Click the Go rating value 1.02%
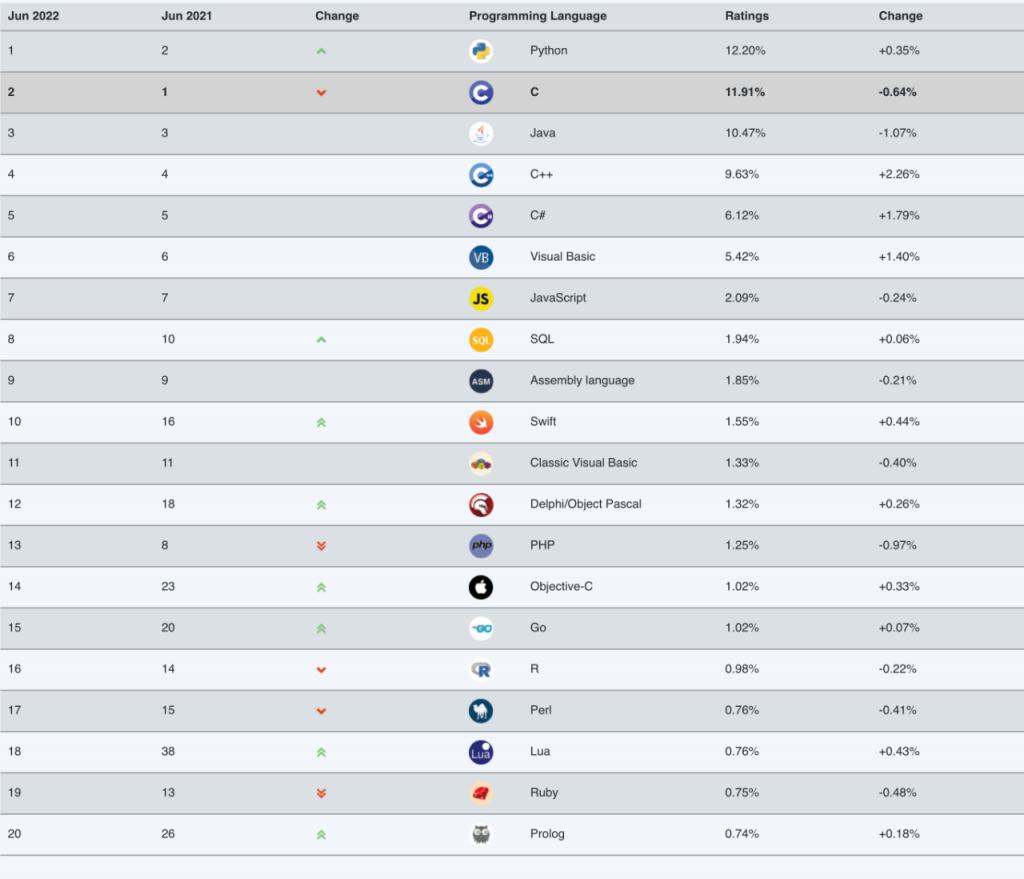 (x=742, y=628)
